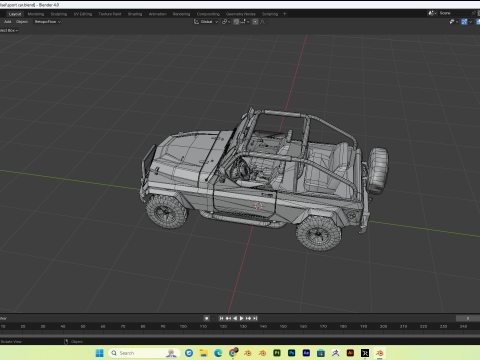Open the Add menu in viewport header

(x=7, y=22)
